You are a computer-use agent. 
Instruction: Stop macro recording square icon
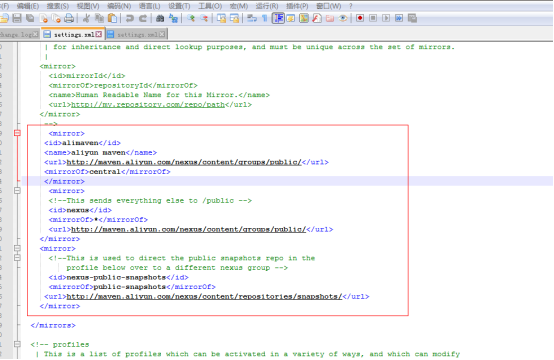pyautogui.click(x=373, y=18)
